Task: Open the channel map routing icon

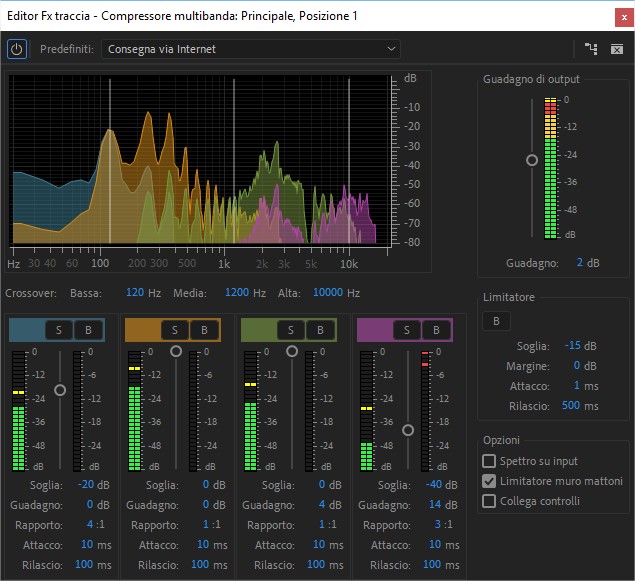Action: [x=592, y=48]
